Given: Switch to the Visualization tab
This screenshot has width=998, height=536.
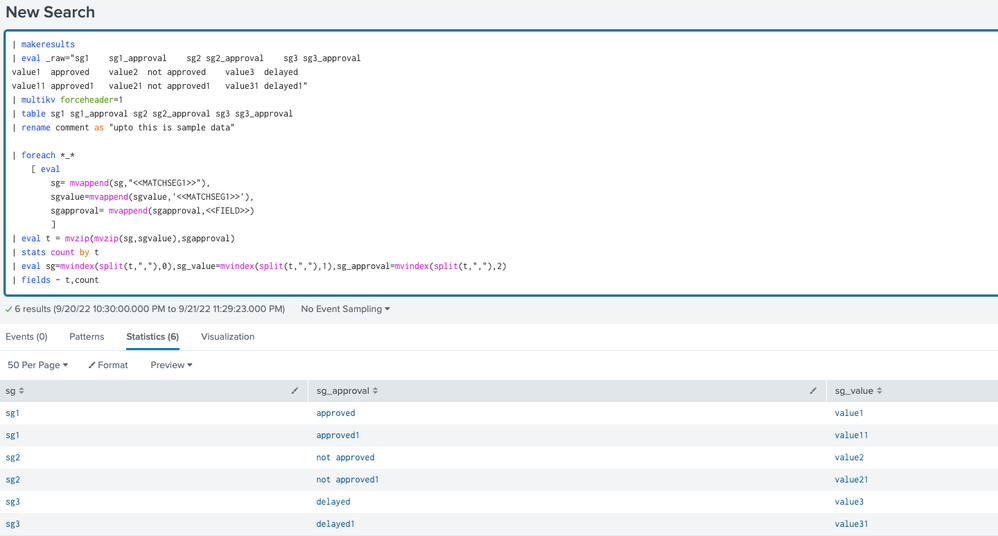Looking at the screenshot, I should [x=228, y=337].
